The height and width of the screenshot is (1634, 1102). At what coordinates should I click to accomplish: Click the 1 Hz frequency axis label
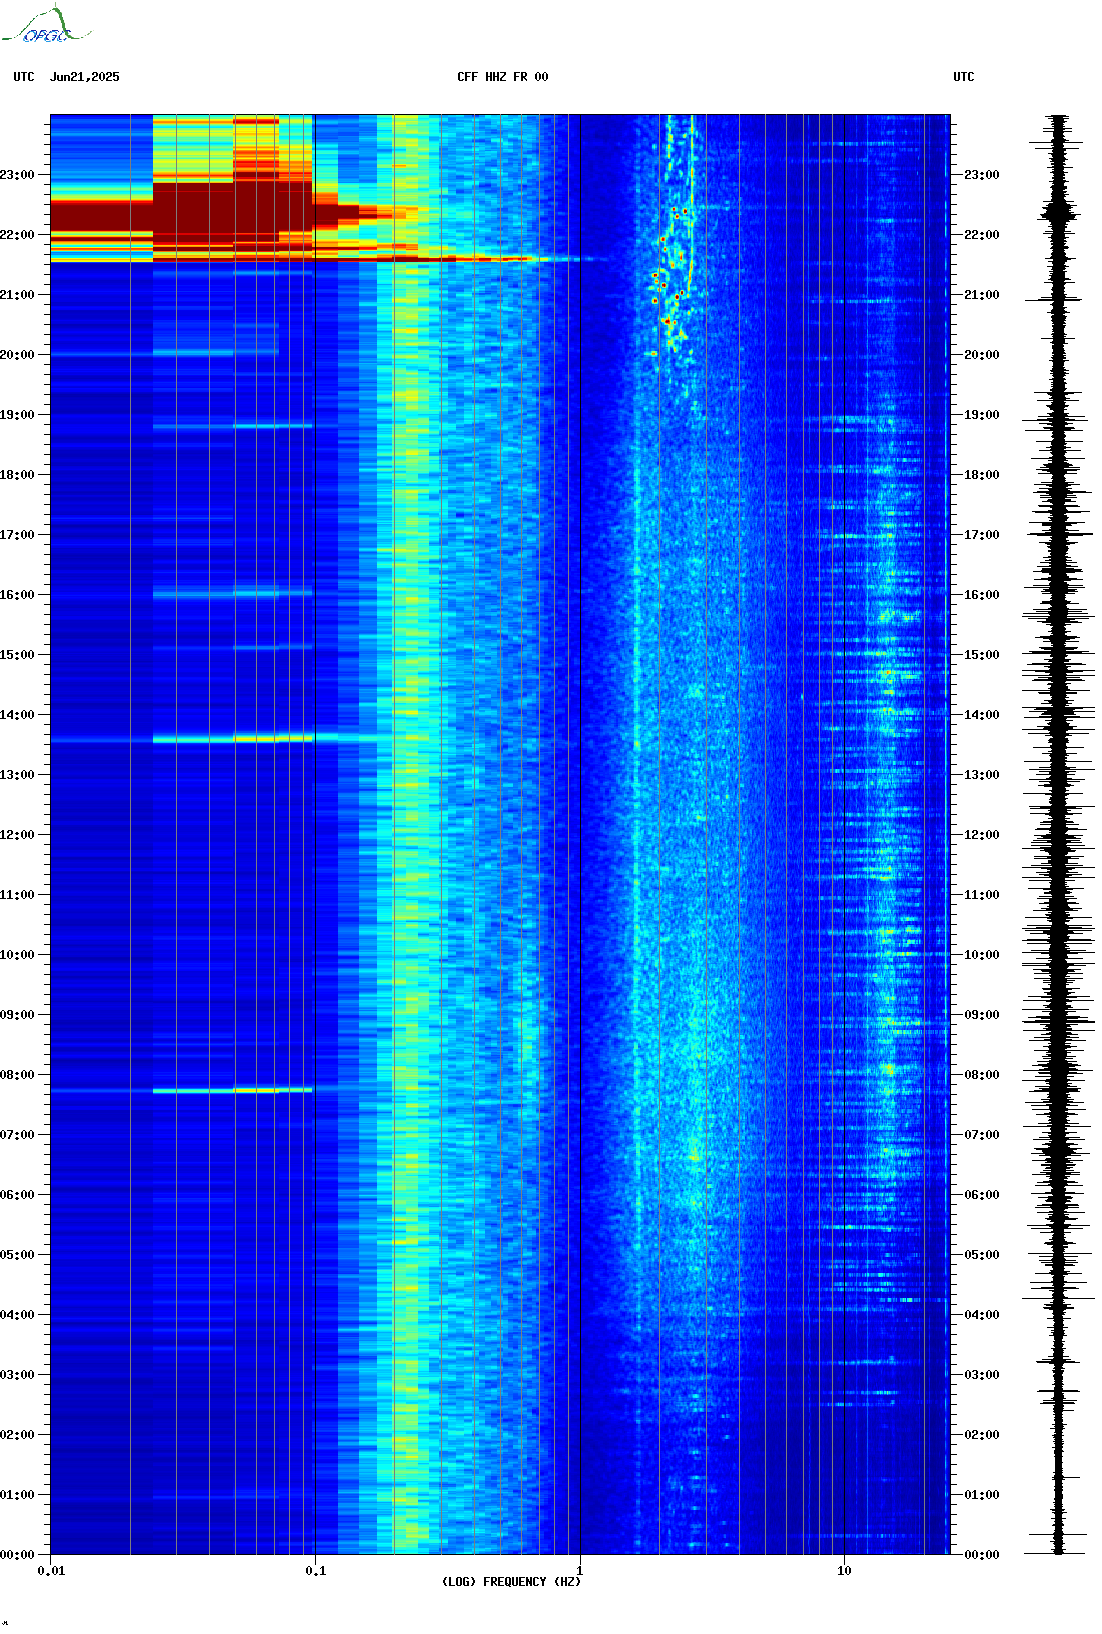coord(580,1571)
